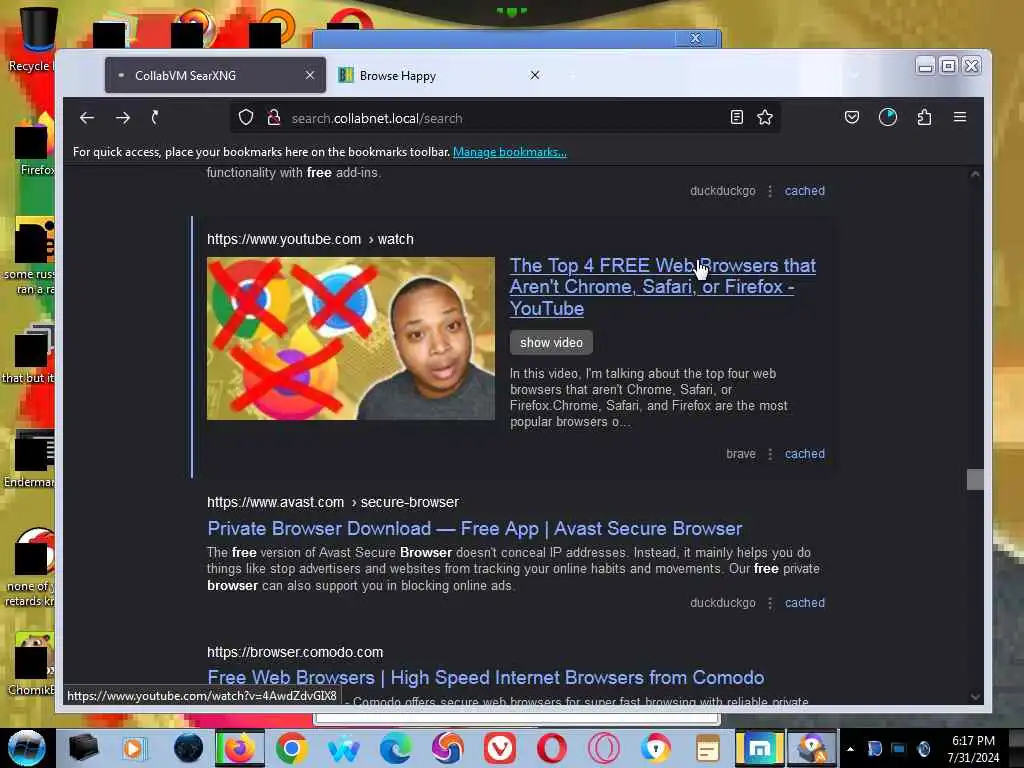The image size is (1024, 768).
Task: Open the Pocket save icon
Action: pyautogui.click(x=852, y=118)
